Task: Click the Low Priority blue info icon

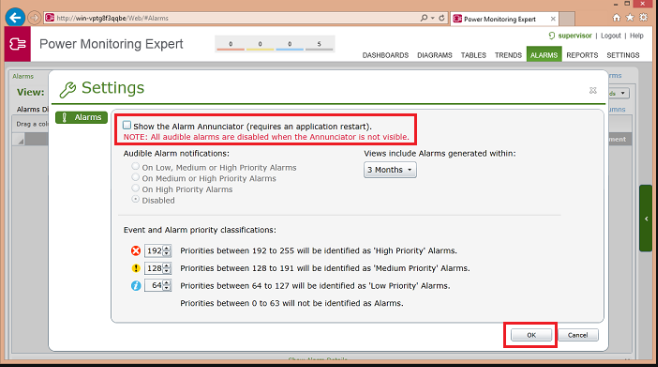Action: (136, 286)
